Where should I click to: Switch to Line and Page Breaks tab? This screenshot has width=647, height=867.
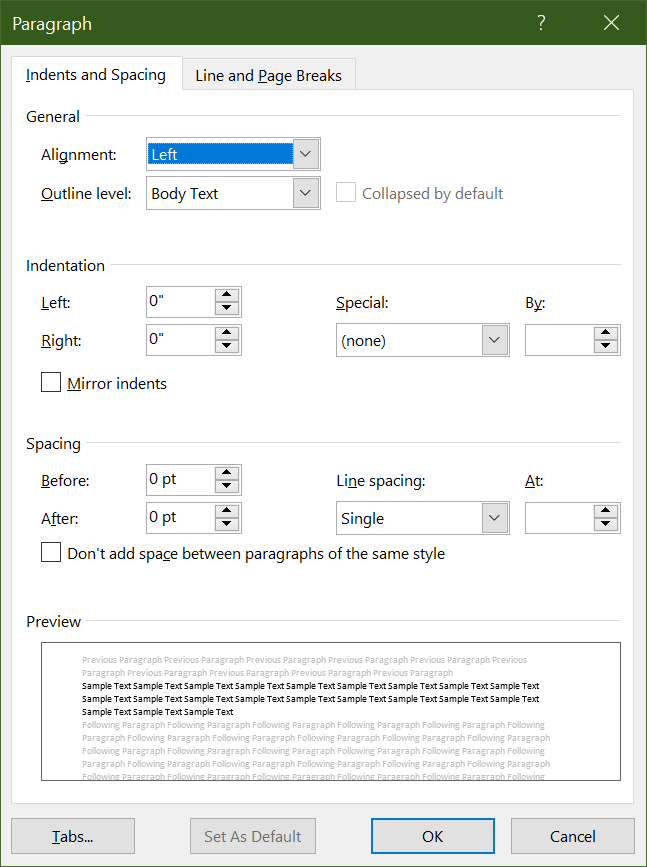(268, 75)
